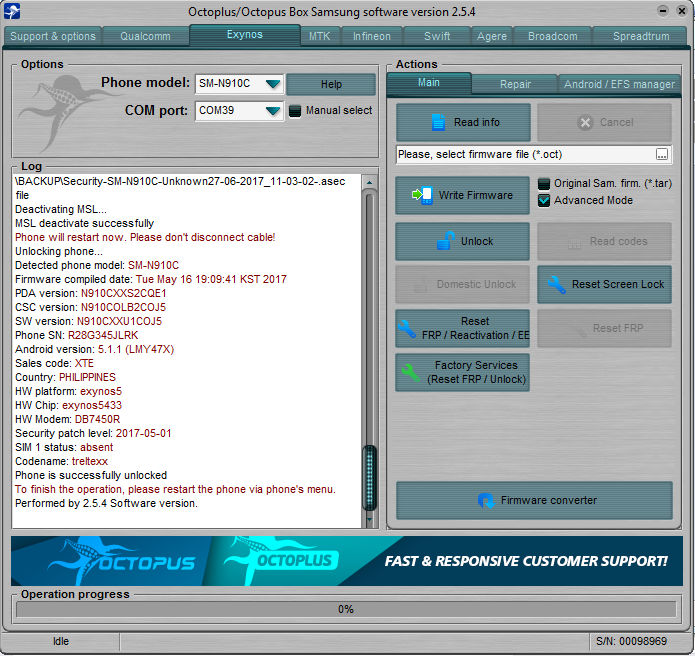Open the Agere tab
Image resolution: width=695 pixels, height=656 pixels.
click(492, 36)
